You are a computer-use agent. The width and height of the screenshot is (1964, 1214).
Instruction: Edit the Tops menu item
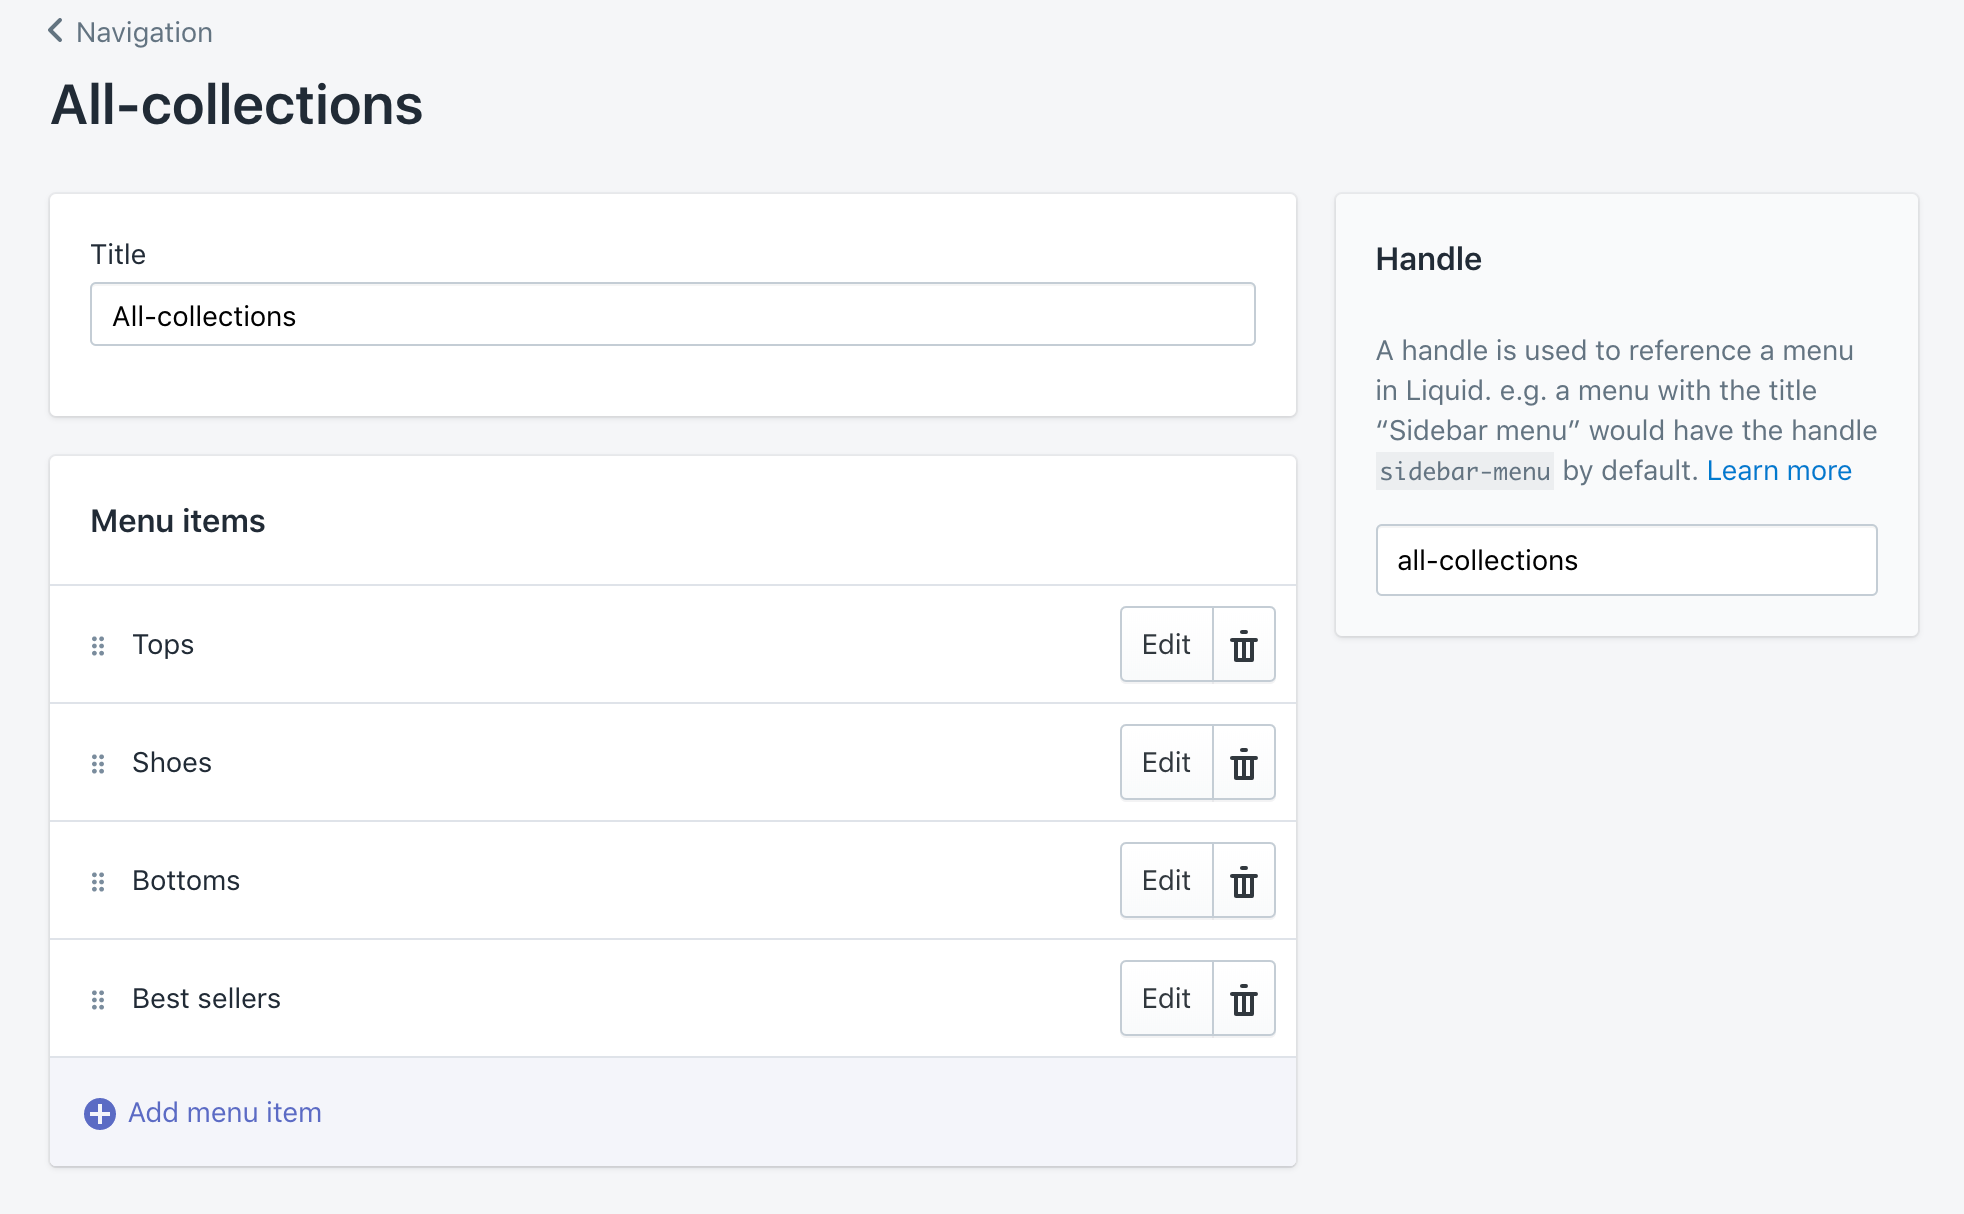point(1165,645)
